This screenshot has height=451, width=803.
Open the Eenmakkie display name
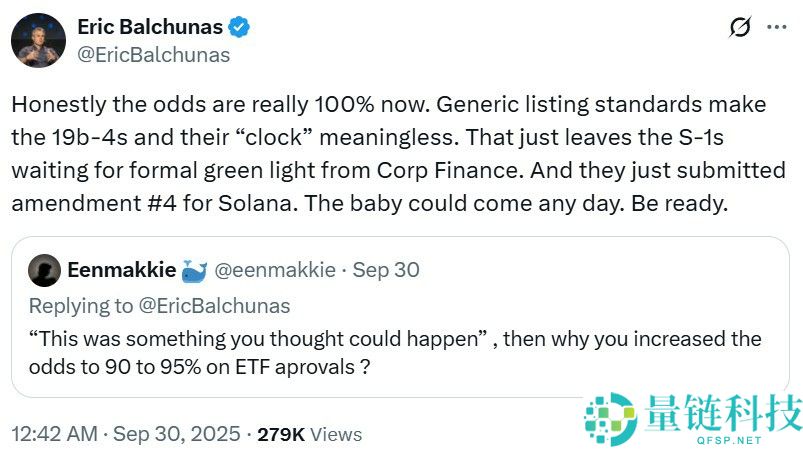(121, 270)
